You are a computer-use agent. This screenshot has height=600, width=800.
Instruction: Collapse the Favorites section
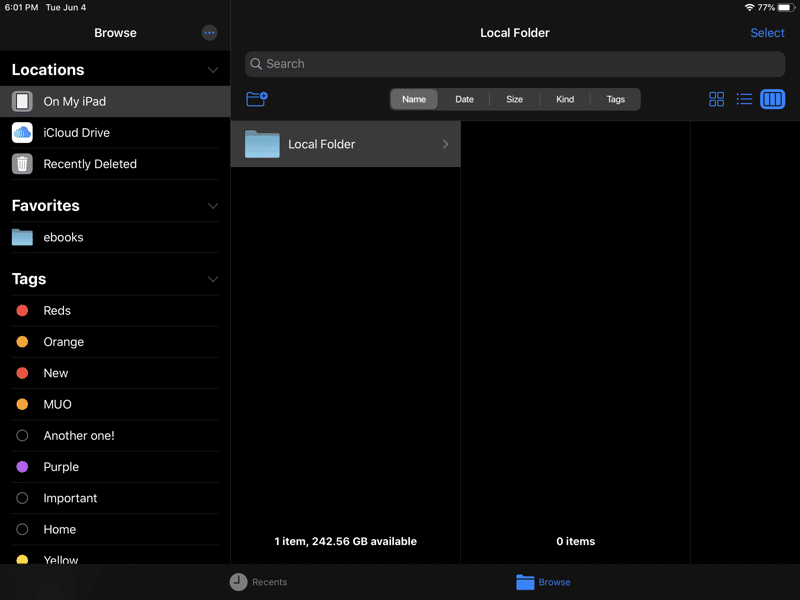(x=212, y=206)
